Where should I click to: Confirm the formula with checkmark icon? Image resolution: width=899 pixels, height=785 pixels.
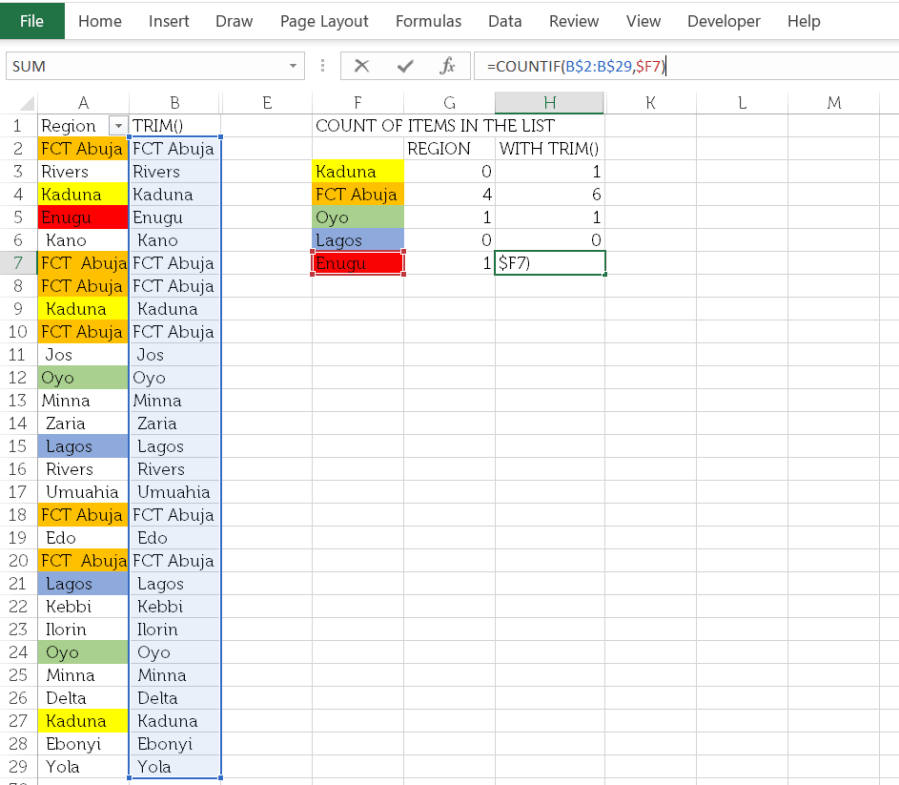pyautogui.click(x=405, y=66)
